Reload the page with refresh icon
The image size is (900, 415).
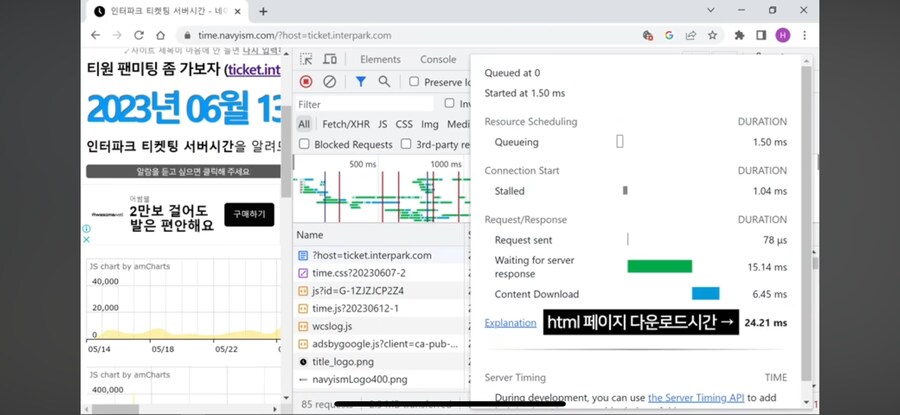coord(139,35)
